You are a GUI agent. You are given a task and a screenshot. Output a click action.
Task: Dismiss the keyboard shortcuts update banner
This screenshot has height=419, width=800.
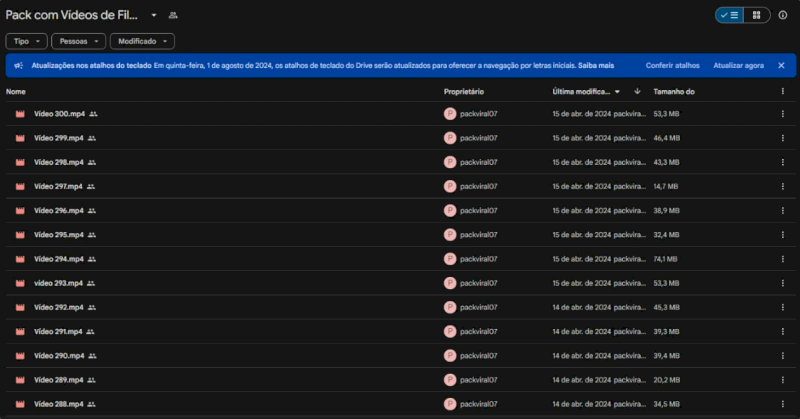point(781,65)
